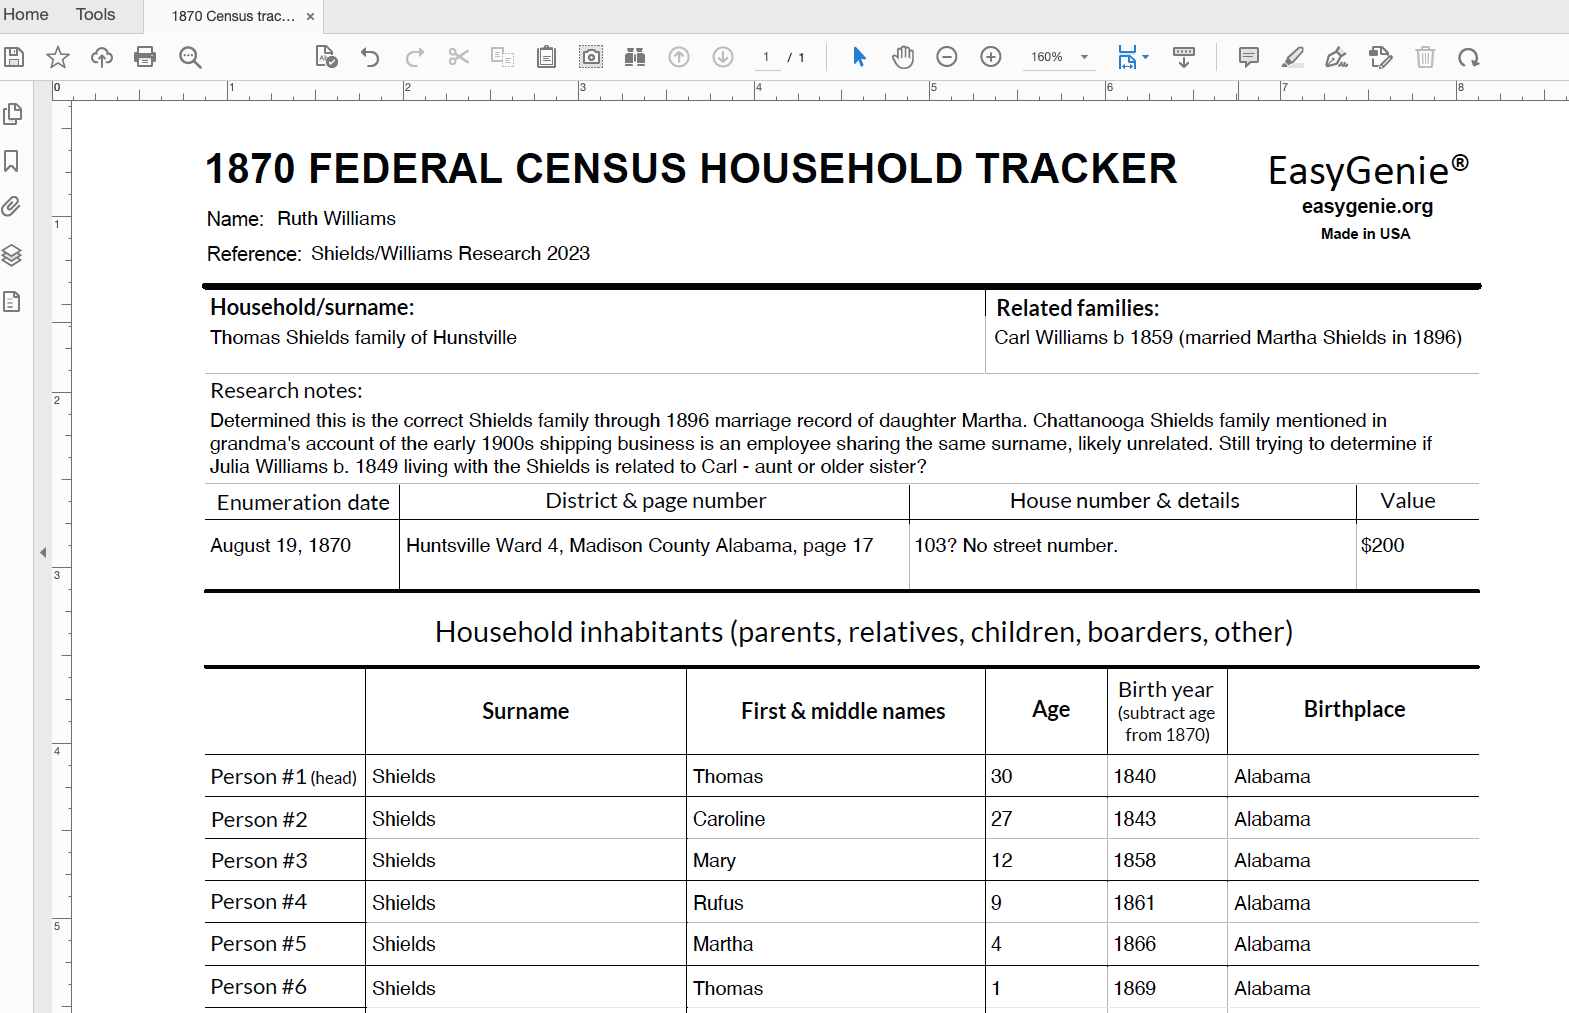Show the Attachments paperclip panel

(12, 207)
